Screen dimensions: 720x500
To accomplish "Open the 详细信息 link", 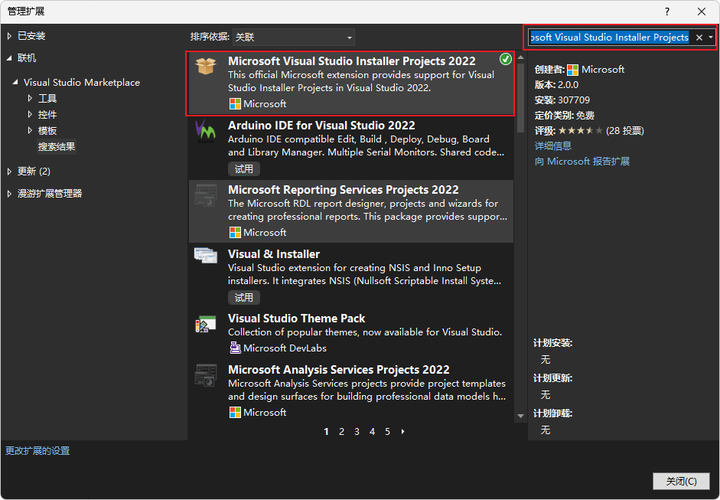I will point(553,146).
